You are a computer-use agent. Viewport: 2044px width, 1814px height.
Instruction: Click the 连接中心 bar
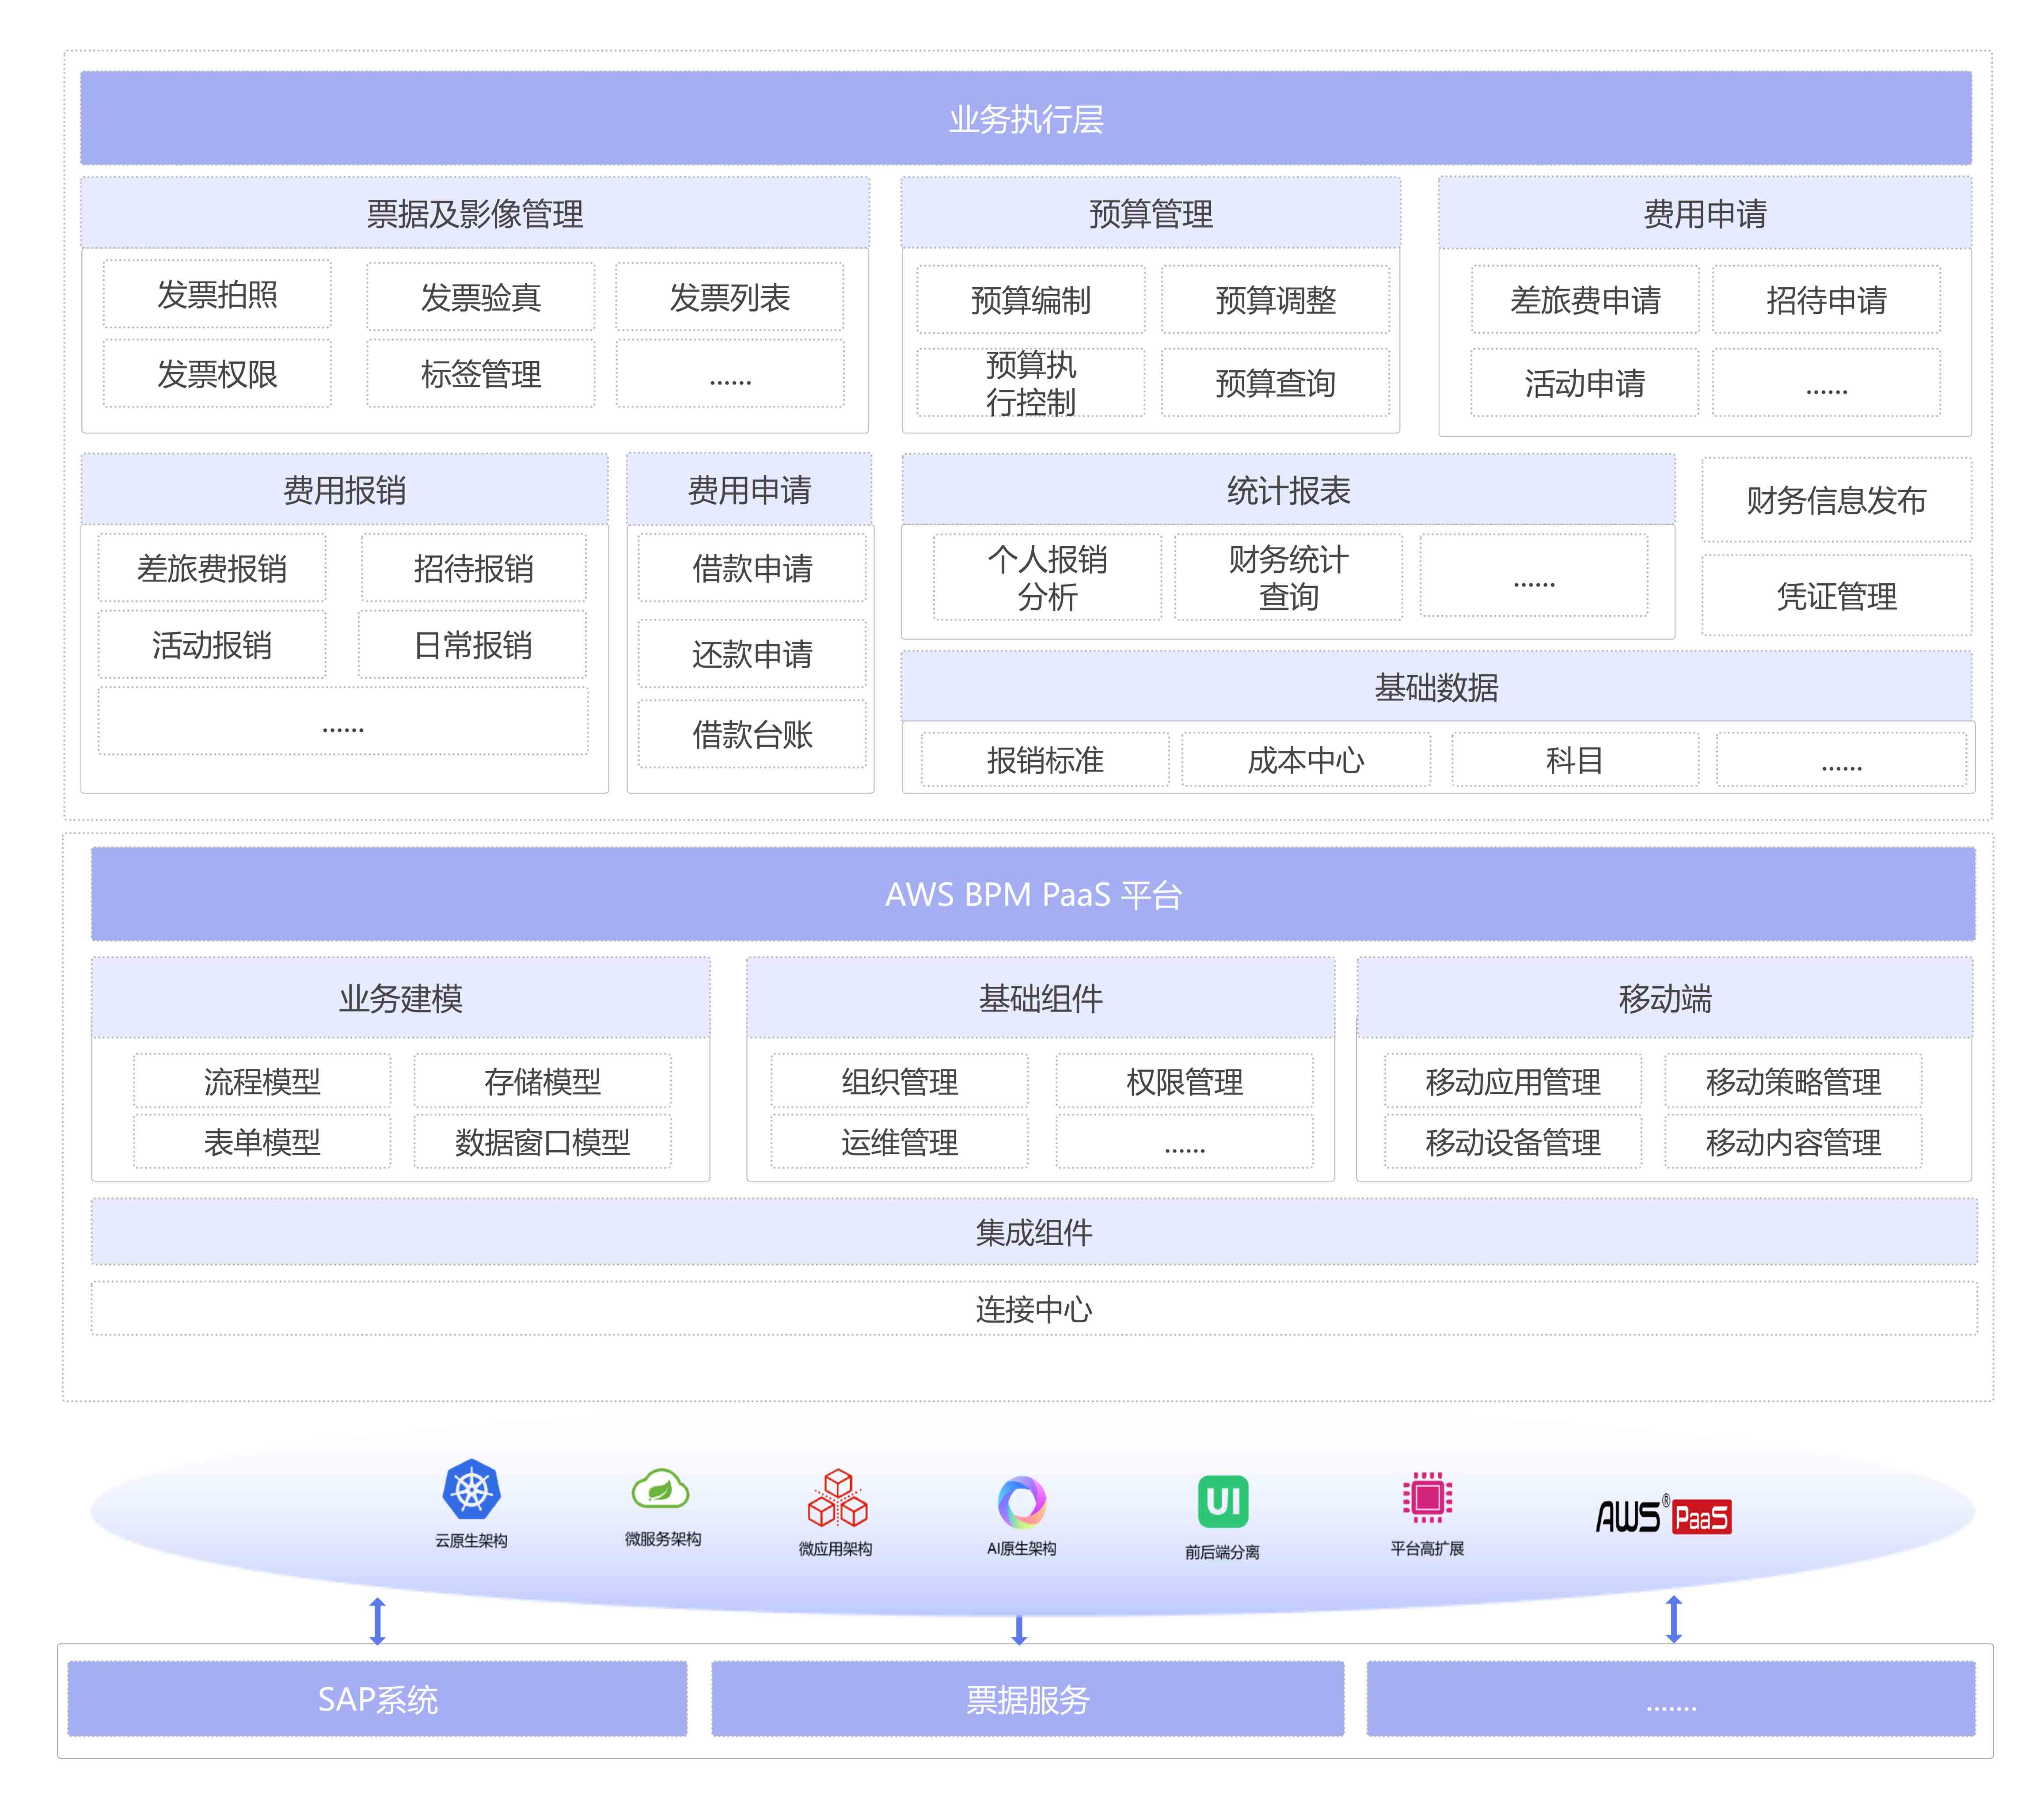click(x=1033, y=1309)
